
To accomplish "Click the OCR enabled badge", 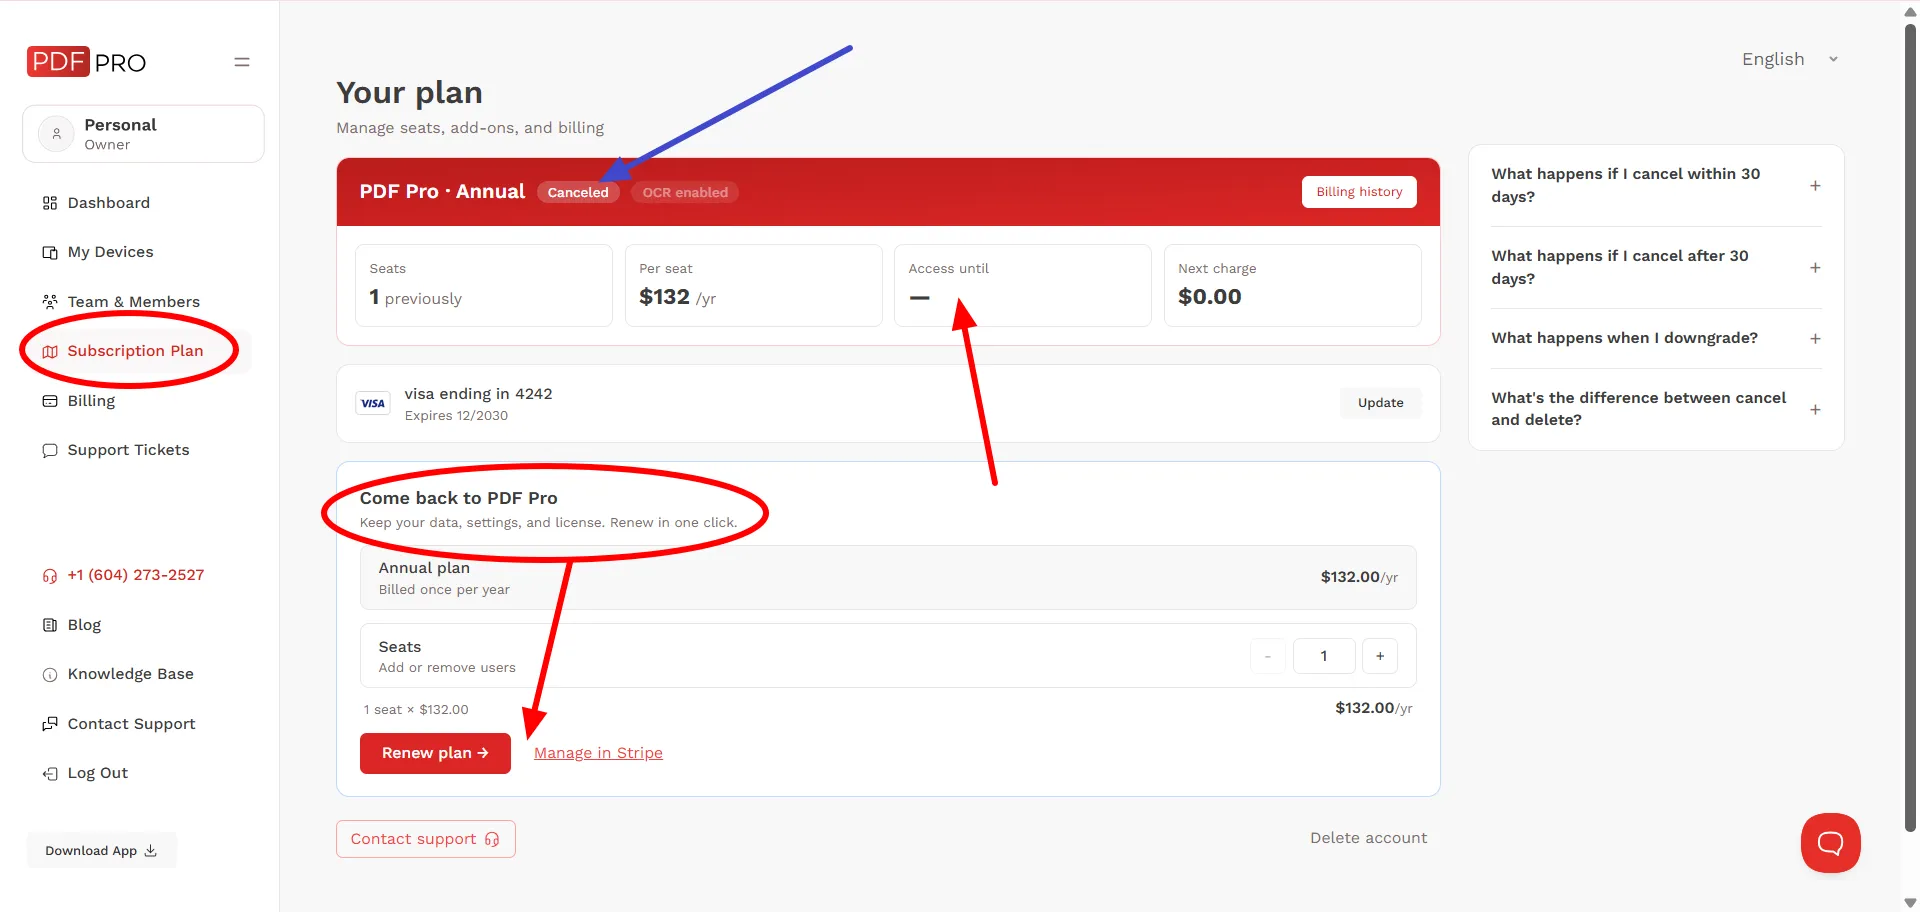I will point(685,192).
